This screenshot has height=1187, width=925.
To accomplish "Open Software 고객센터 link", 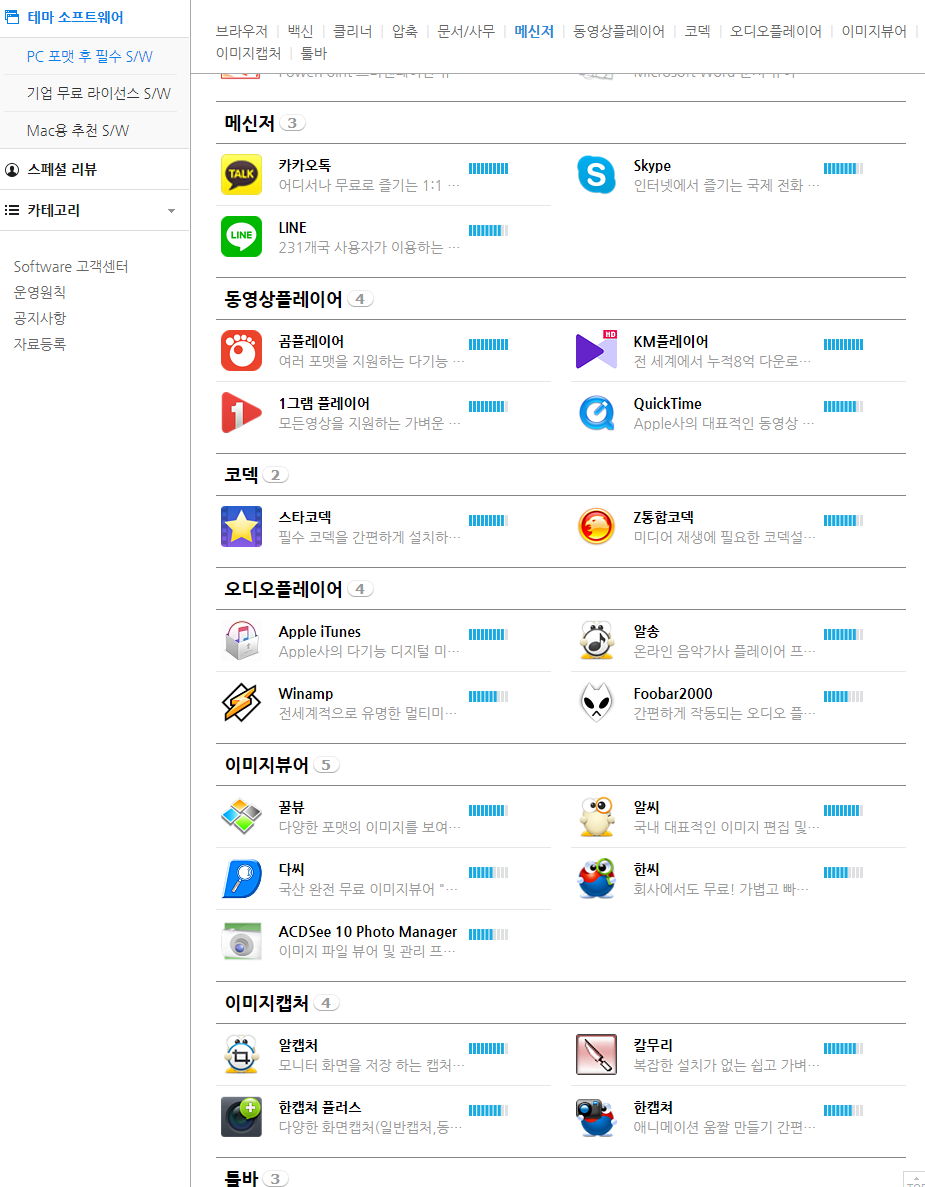I will pos(71,266).
